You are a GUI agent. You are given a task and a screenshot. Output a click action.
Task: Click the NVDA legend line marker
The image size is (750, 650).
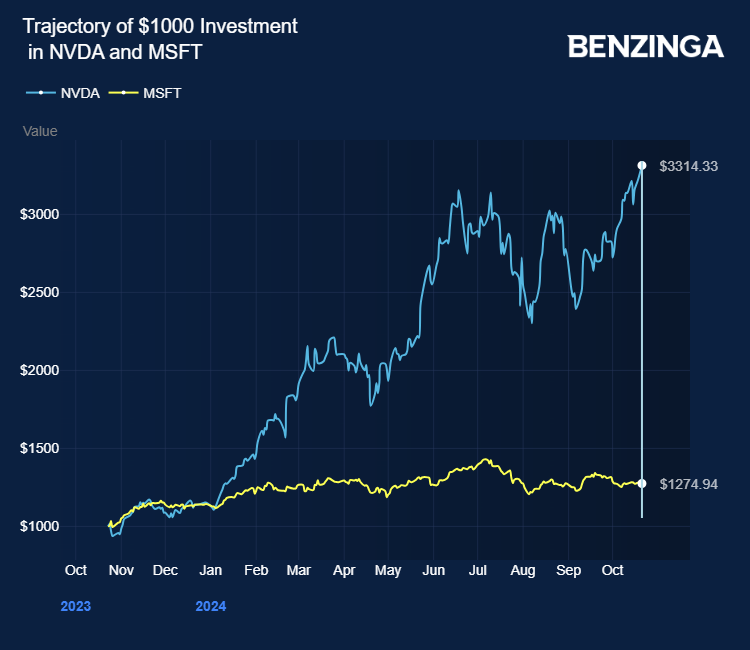(x=40, y=93)
